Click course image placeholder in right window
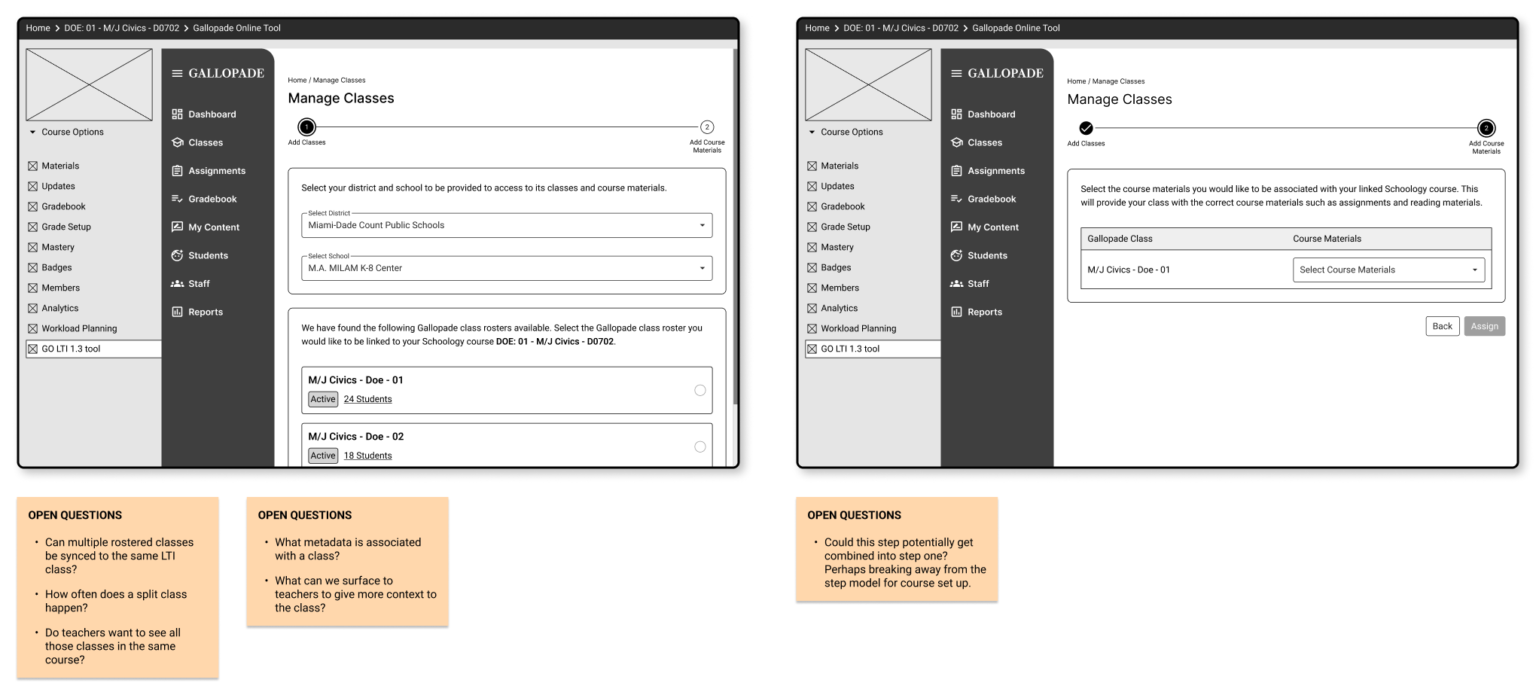1536x695 pixels. [868, 85]
